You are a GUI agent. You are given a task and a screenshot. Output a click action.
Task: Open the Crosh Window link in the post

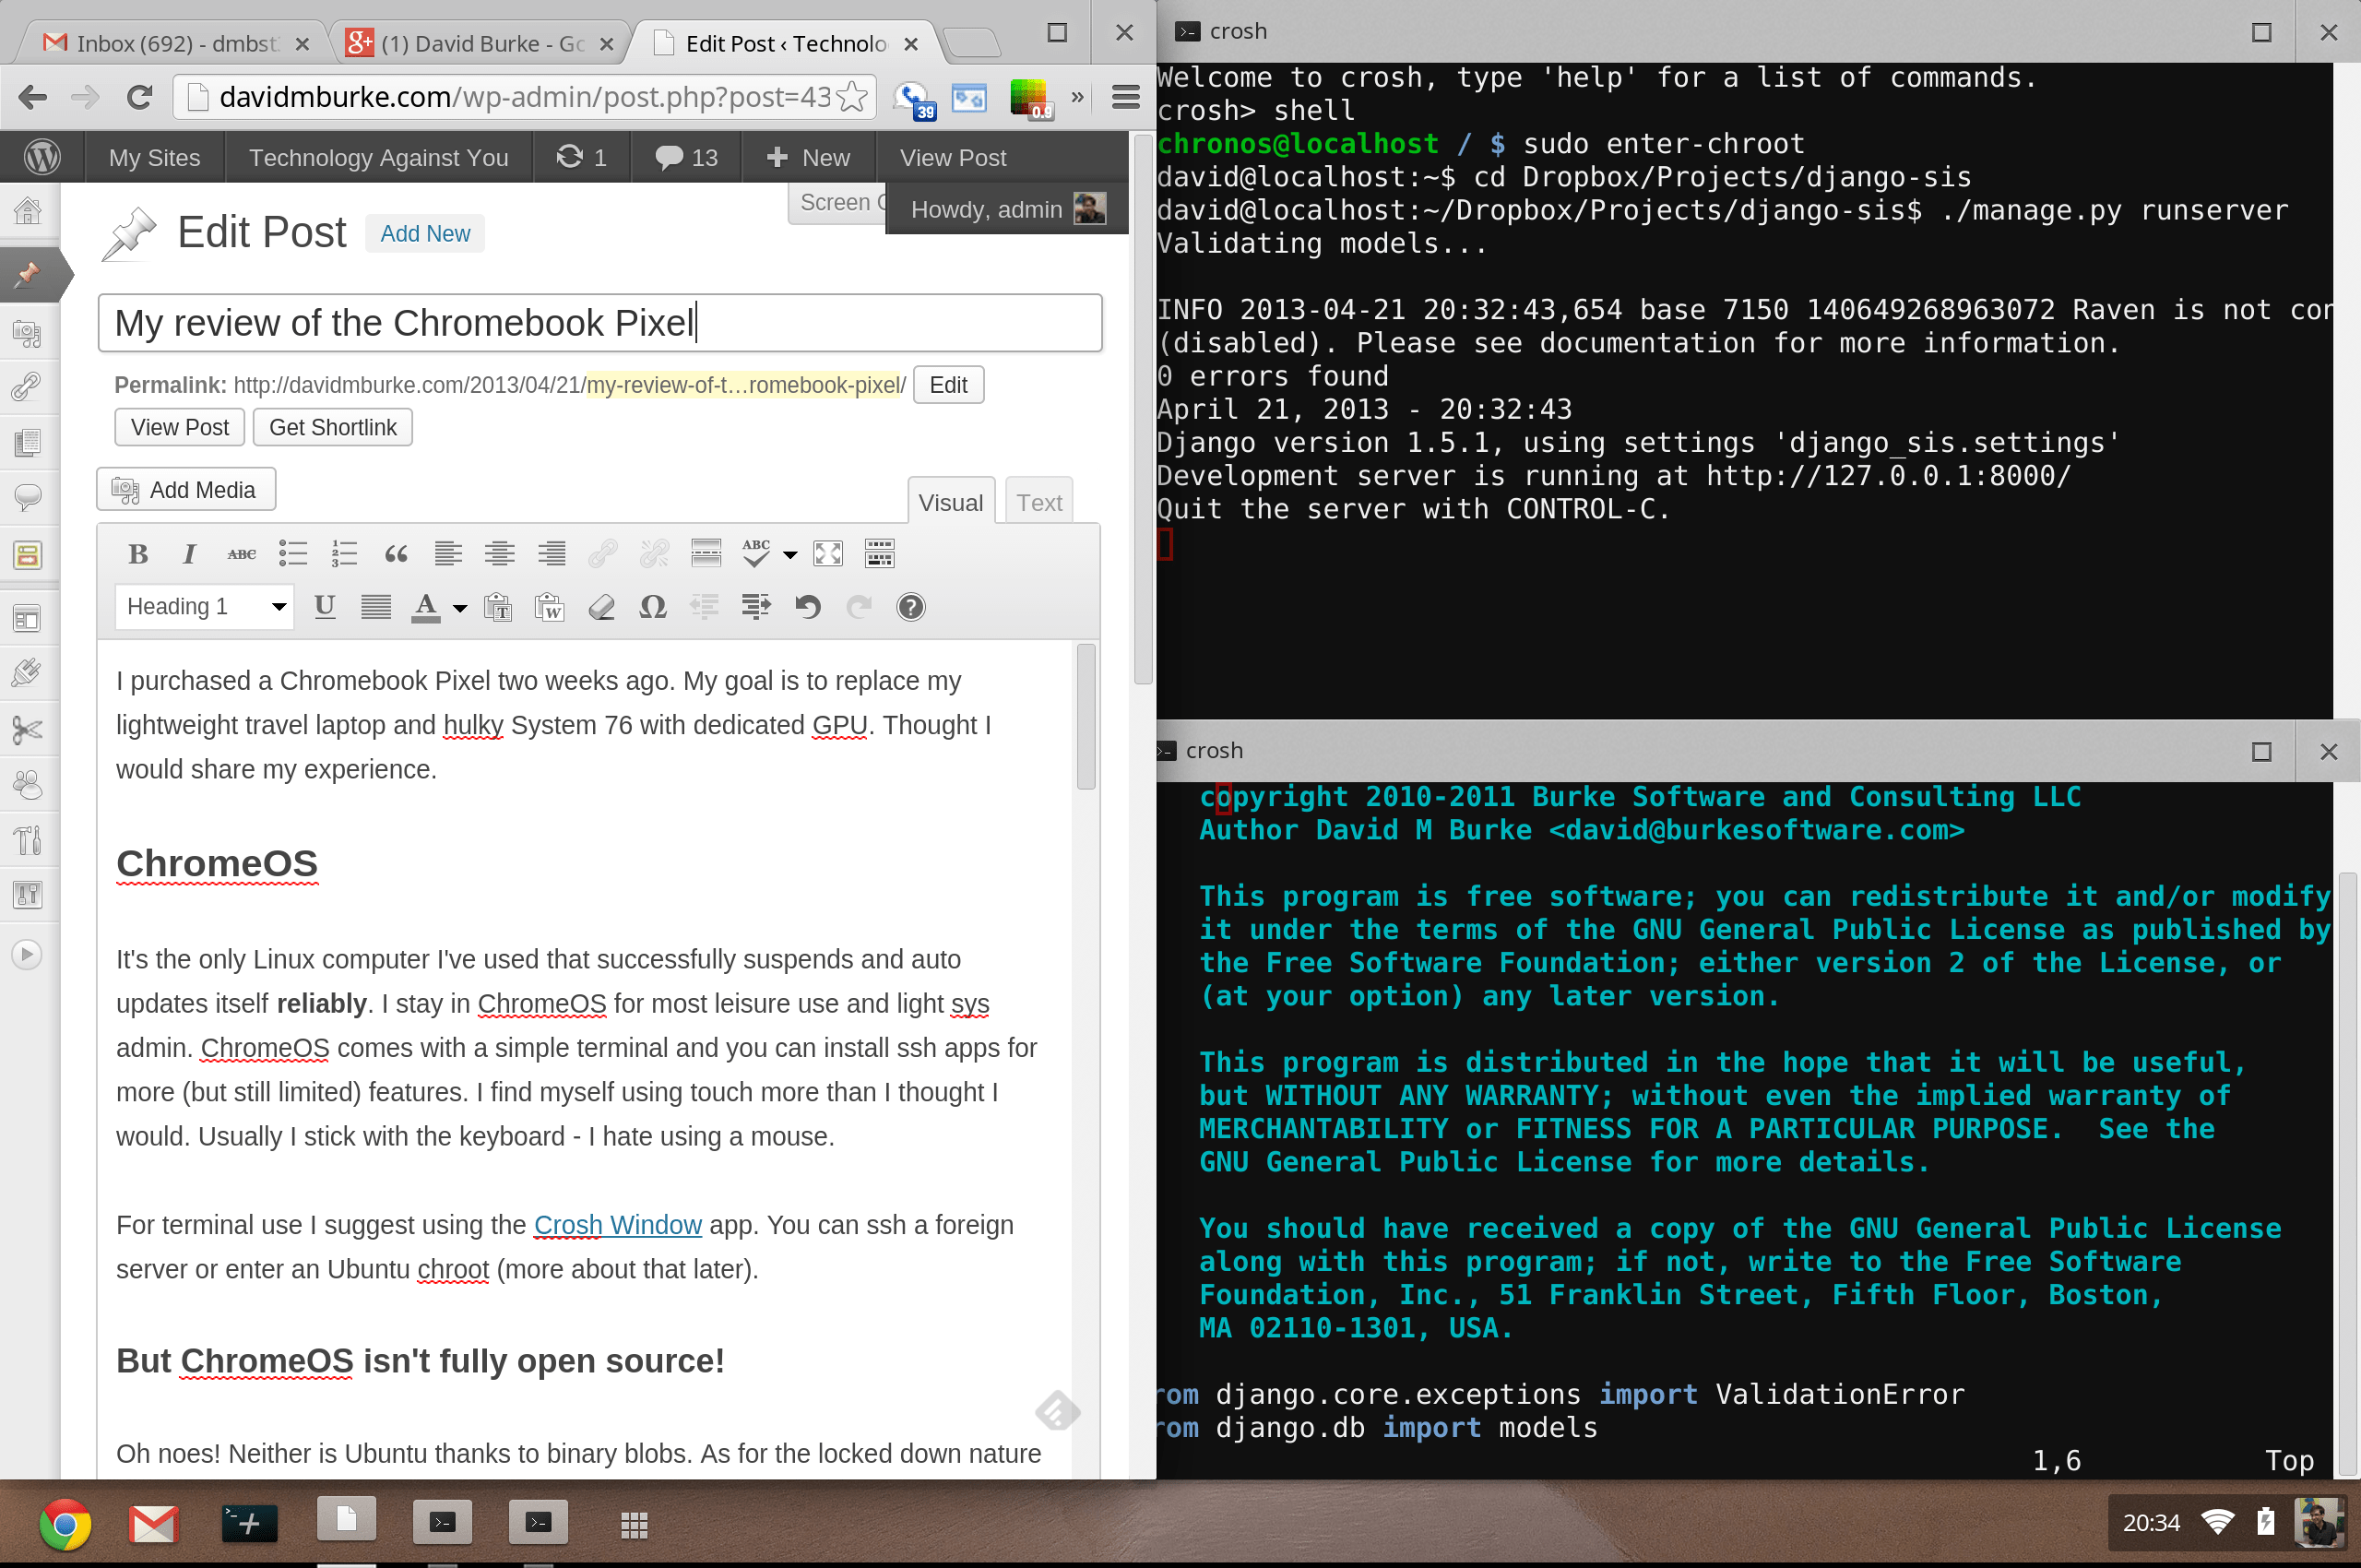pyautogui.click(x=617, y=1224)
